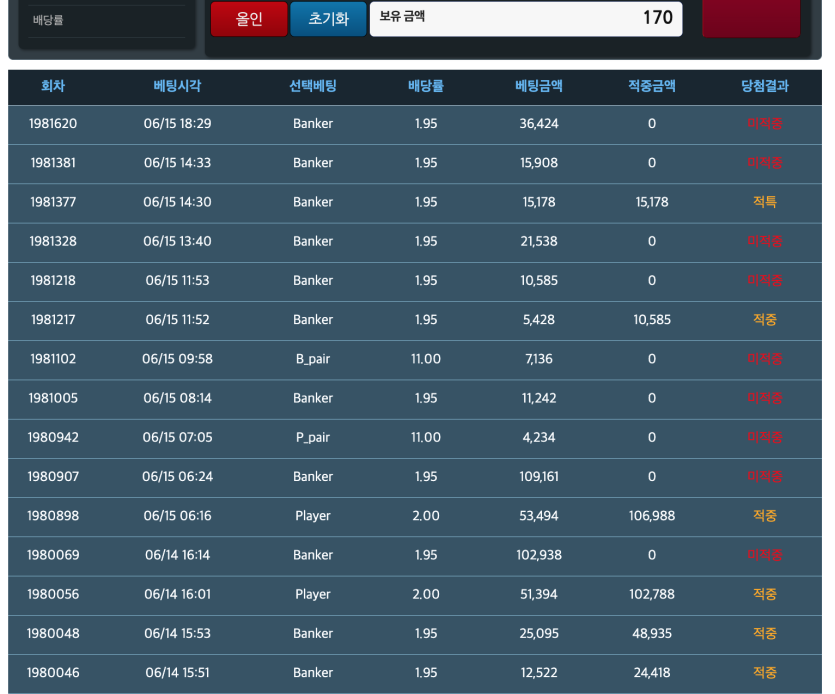The image size is (835, 694).
Task: Select round number 1981377
Action: pyautogui.click(x=53, y=202)
